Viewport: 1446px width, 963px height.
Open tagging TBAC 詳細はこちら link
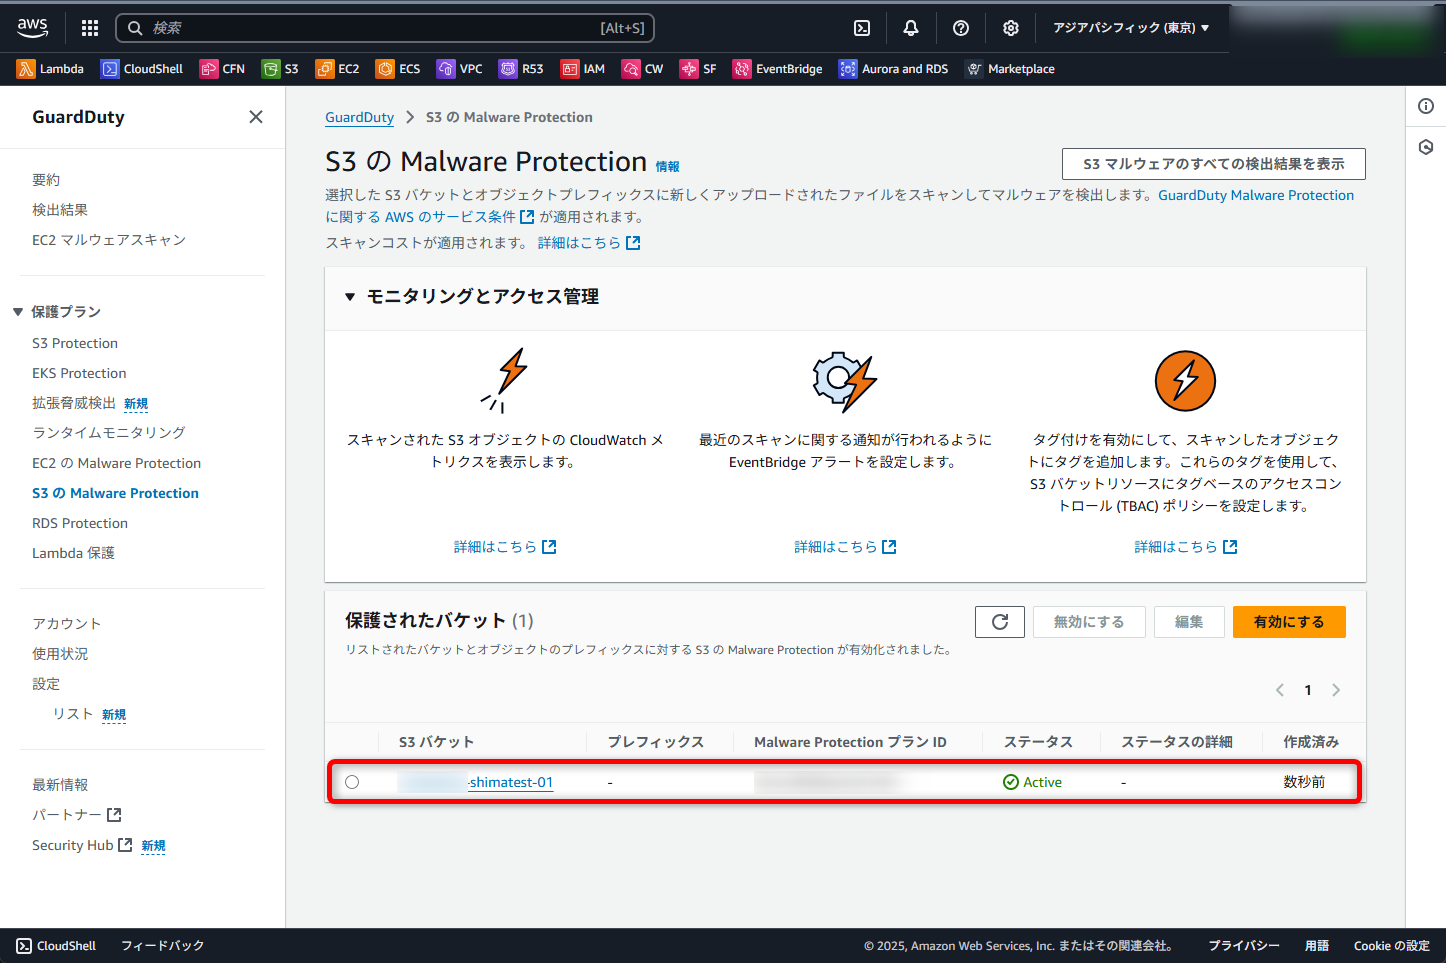point(1186,547)
